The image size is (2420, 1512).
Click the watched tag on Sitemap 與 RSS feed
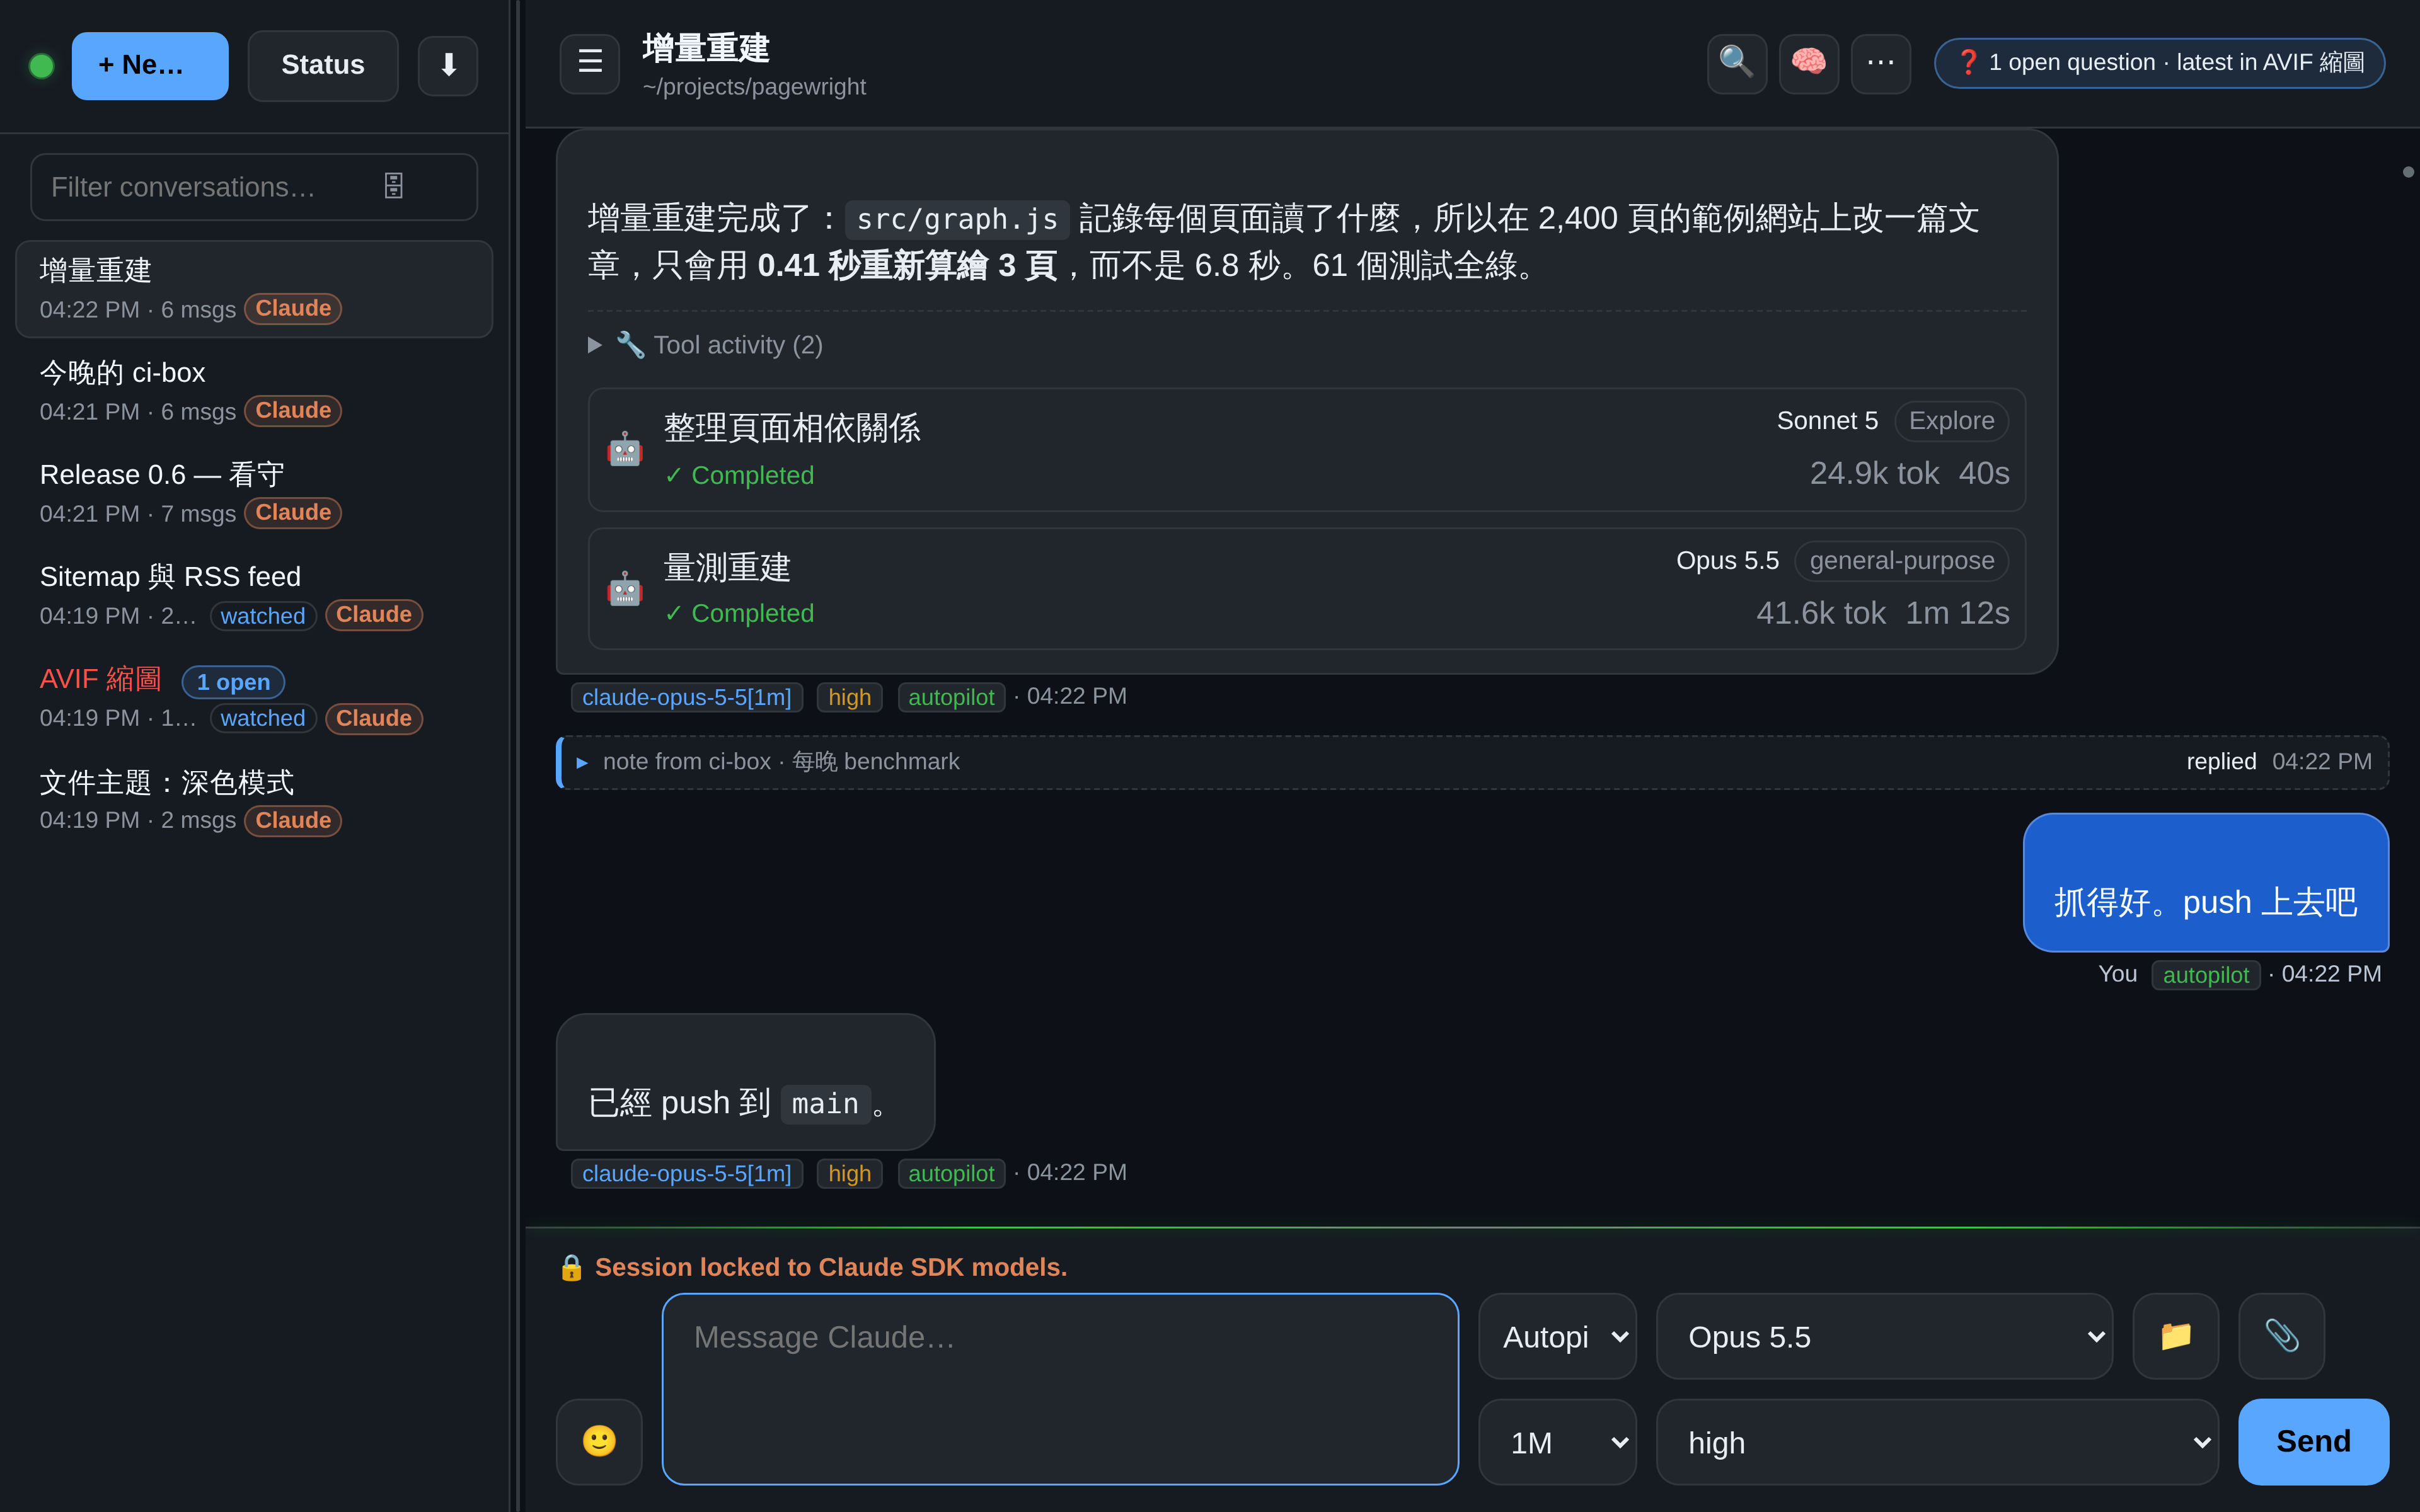click(x=263, y=616)
